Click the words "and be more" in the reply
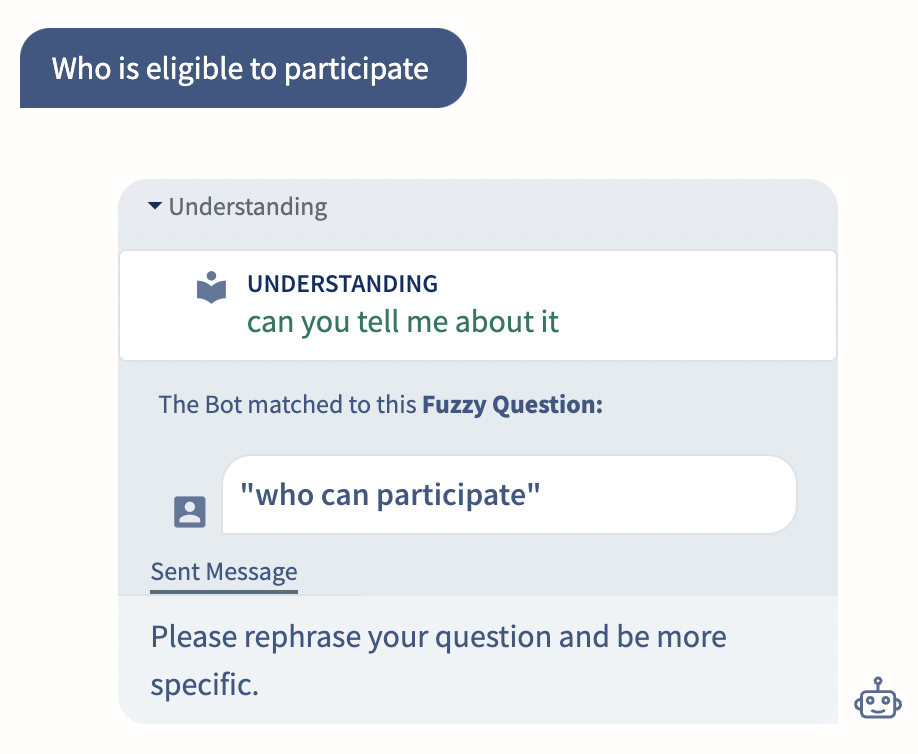Image resolution: width=918 pixels, height=754 pixels. coord(642,637)
